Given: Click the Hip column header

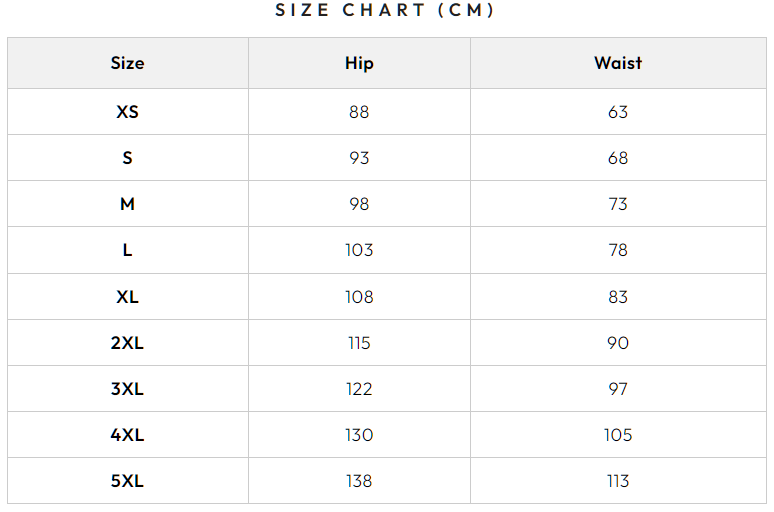Looking at the screenshot, I should (359, 63).
